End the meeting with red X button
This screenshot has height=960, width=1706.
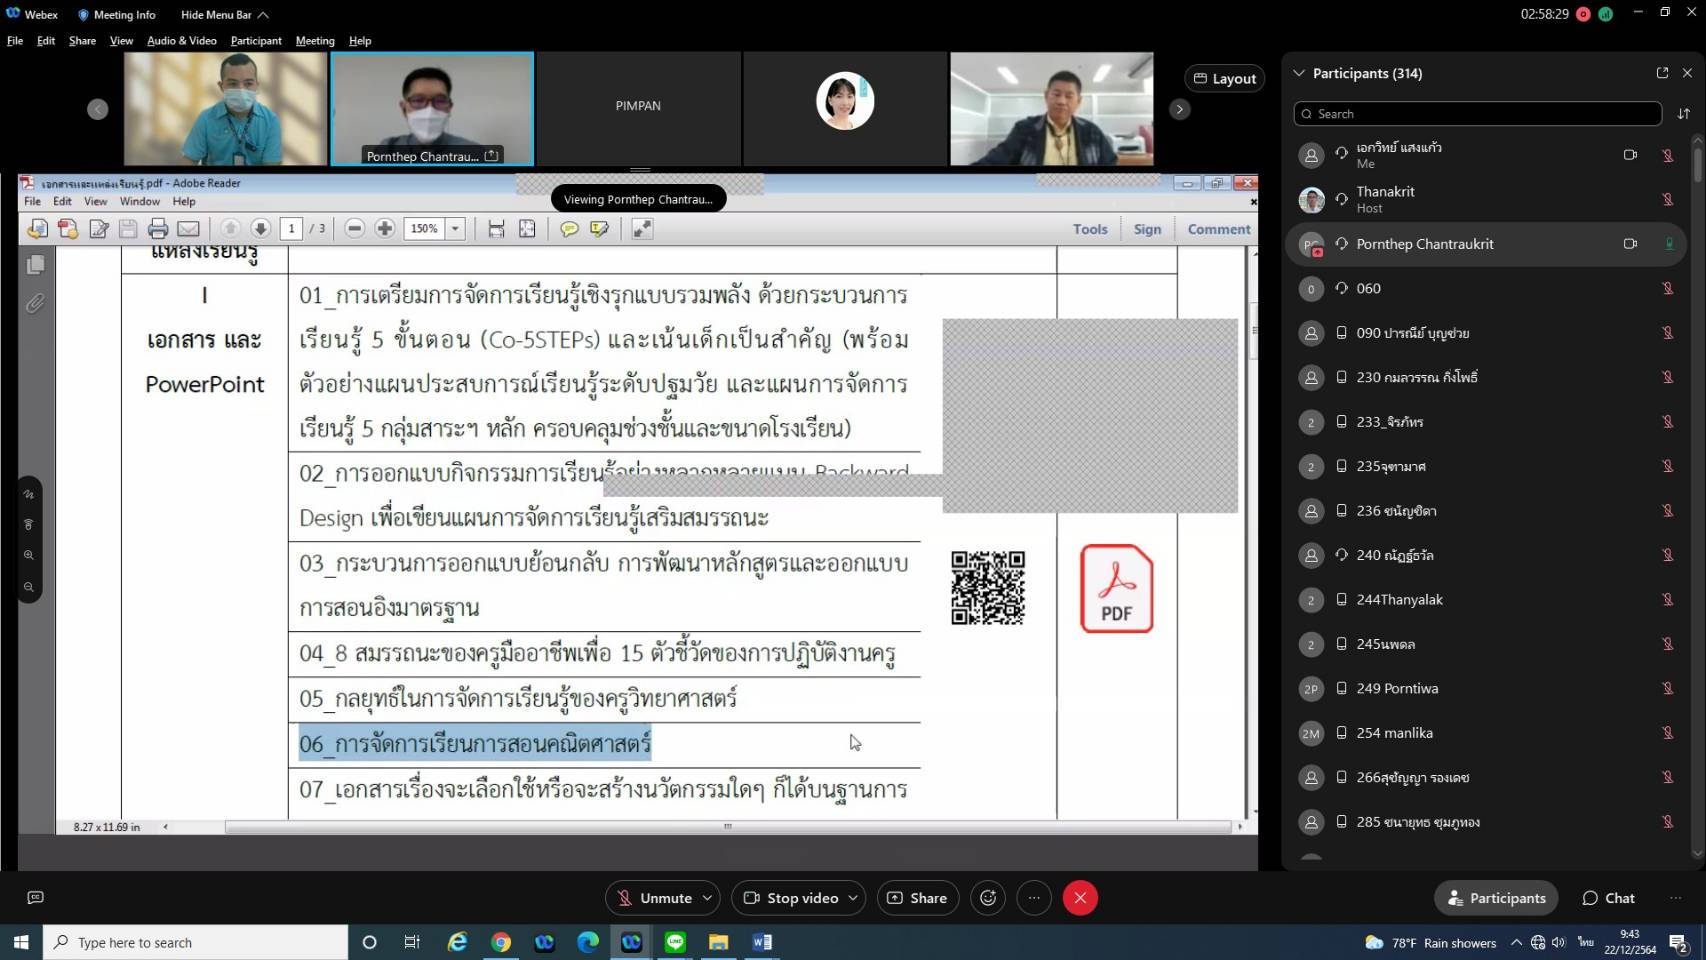pyautogui.click(x=1080, y=898)
